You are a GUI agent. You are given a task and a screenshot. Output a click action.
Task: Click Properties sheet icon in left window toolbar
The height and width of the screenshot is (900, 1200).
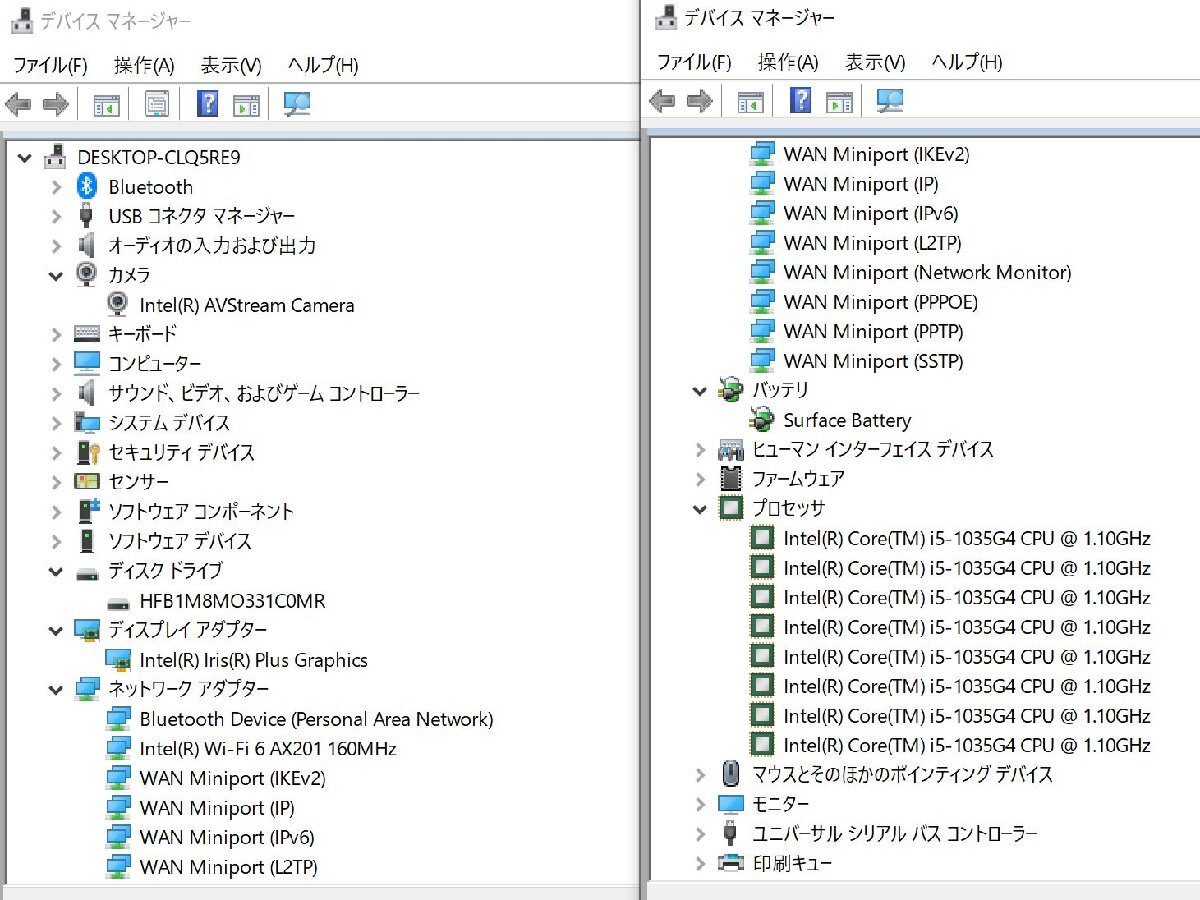click(x=157, y=104)
